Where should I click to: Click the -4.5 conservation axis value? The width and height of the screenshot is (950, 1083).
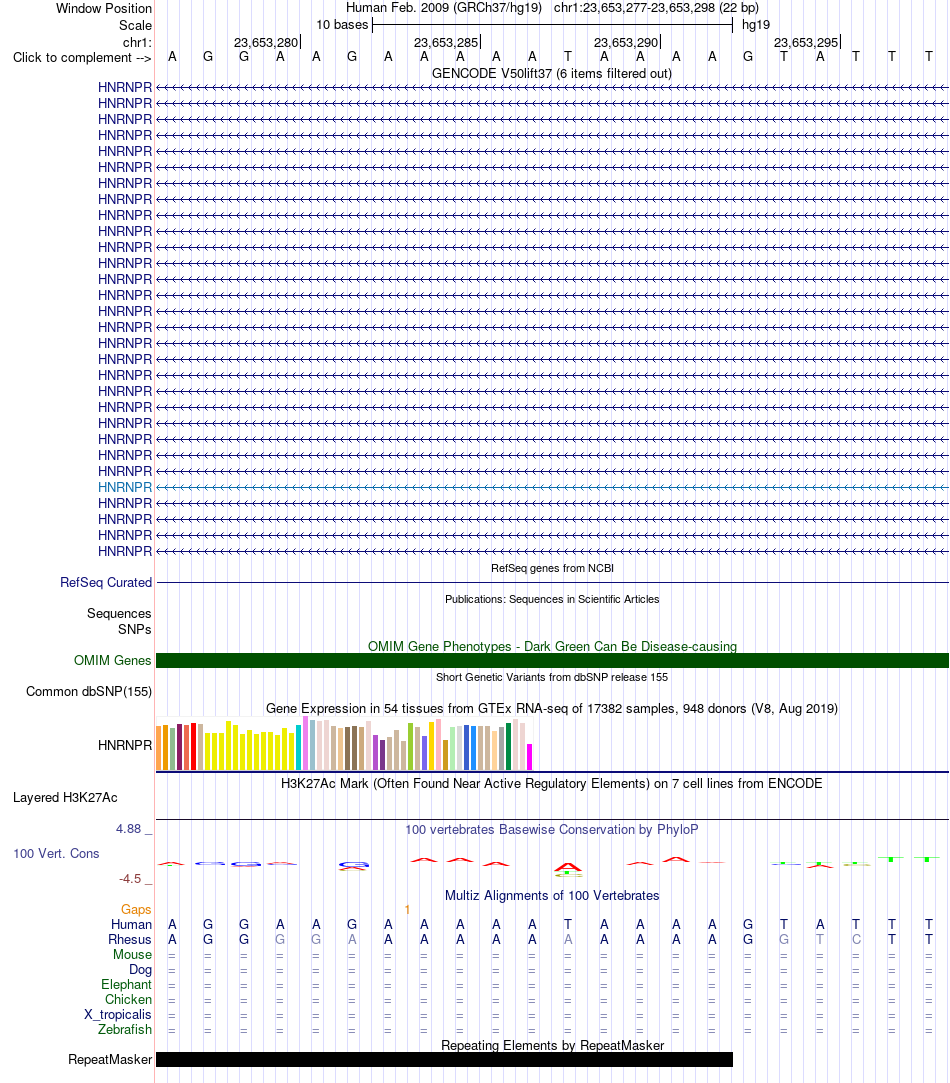coord(130,879)
